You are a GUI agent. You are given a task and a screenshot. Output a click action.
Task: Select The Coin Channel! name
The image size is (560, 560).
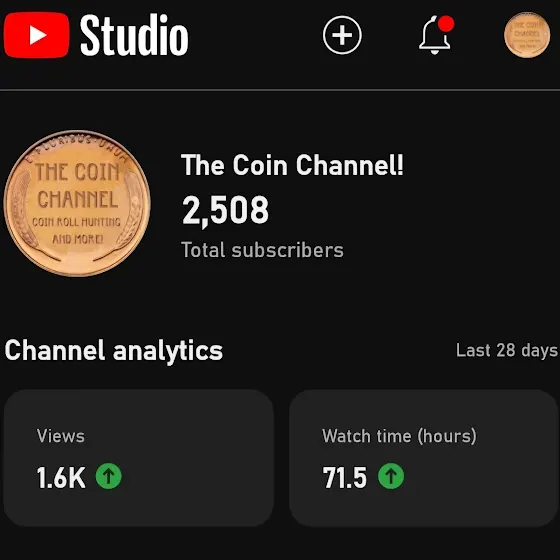click(292, 165)
